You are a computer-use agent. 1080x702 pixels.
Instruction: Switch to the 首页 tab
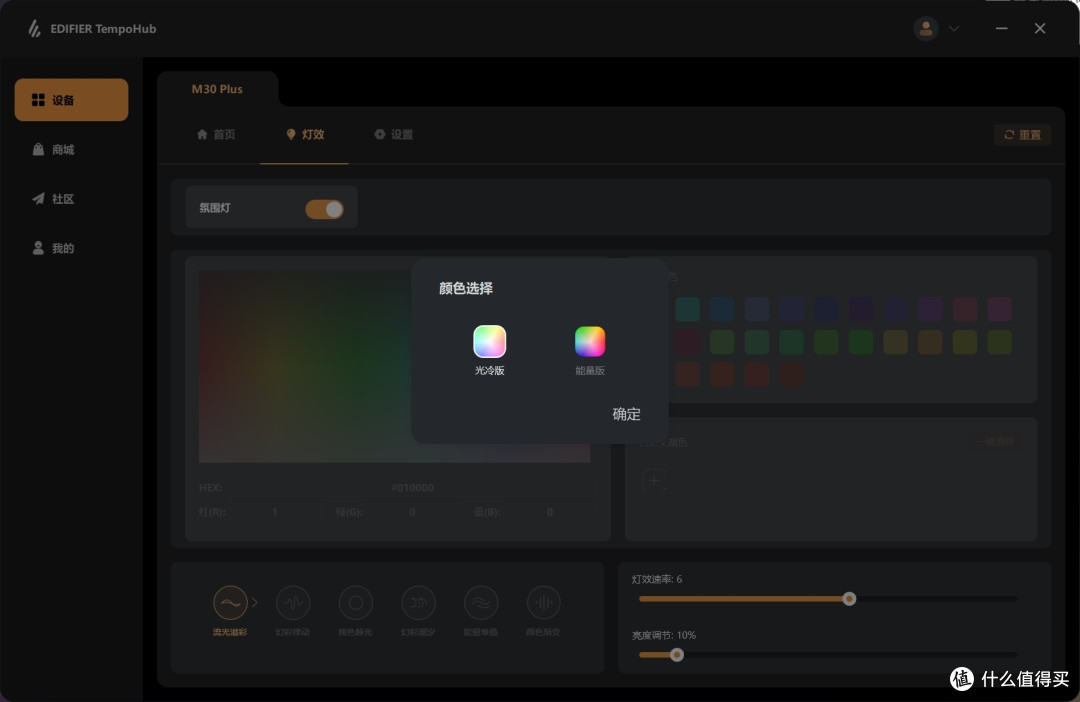[216, 134]
